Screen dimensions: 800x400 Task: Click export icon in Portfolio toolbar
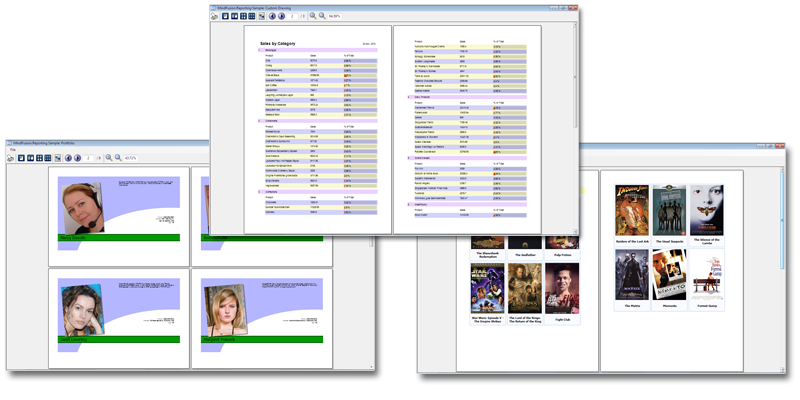point(58,158)
